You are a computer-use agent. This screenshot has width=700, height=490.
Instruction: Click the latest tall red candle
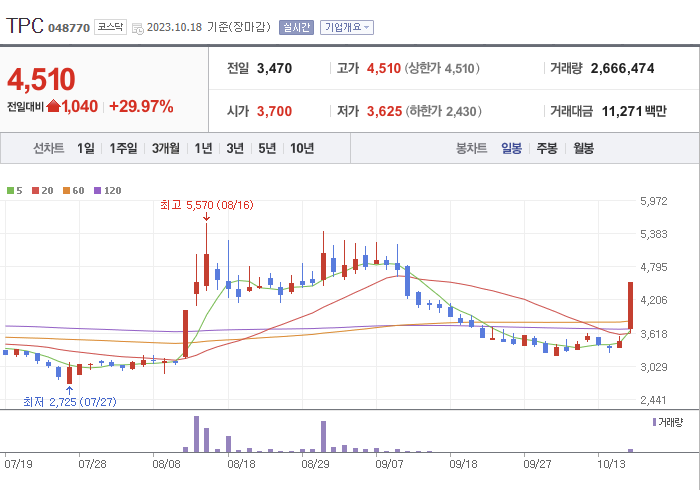pos(630,306)
